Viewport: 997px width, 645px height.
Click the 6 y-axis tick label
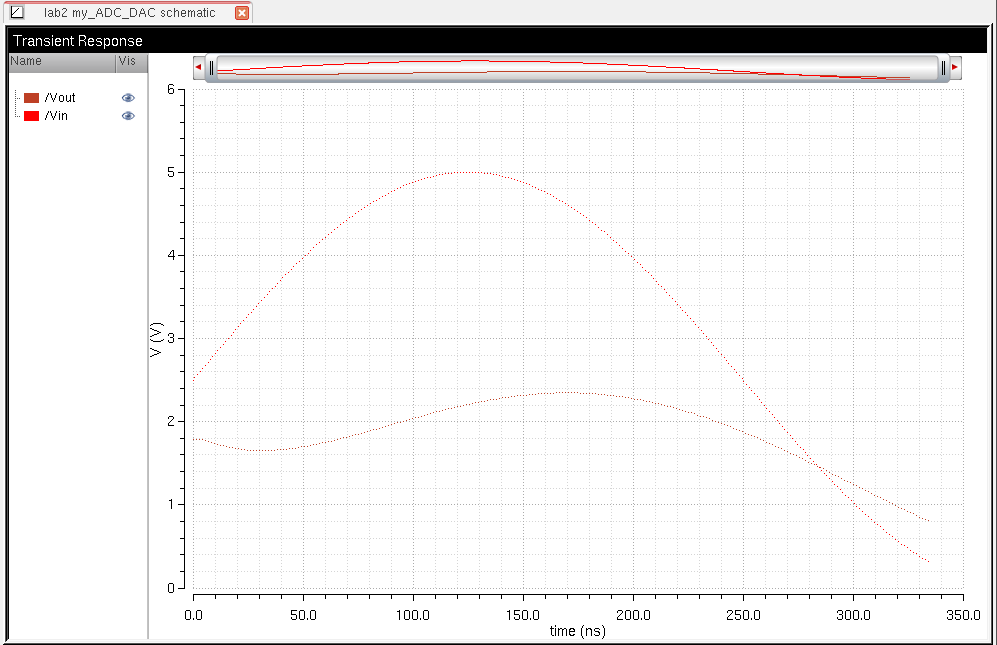(x=170, y=90)
